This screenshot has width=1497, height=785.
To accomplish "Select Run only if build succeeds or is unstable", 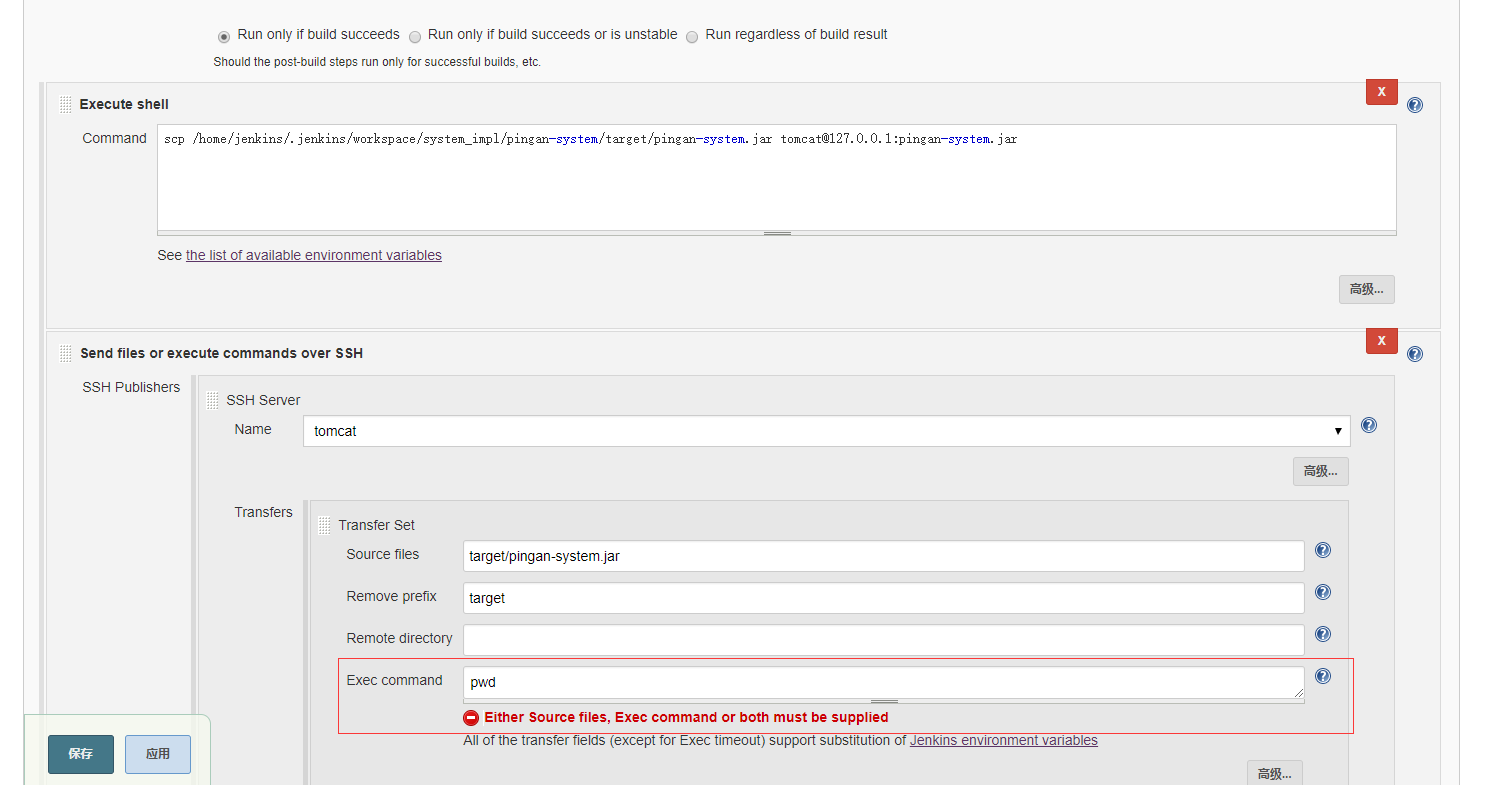I will 415,36.
